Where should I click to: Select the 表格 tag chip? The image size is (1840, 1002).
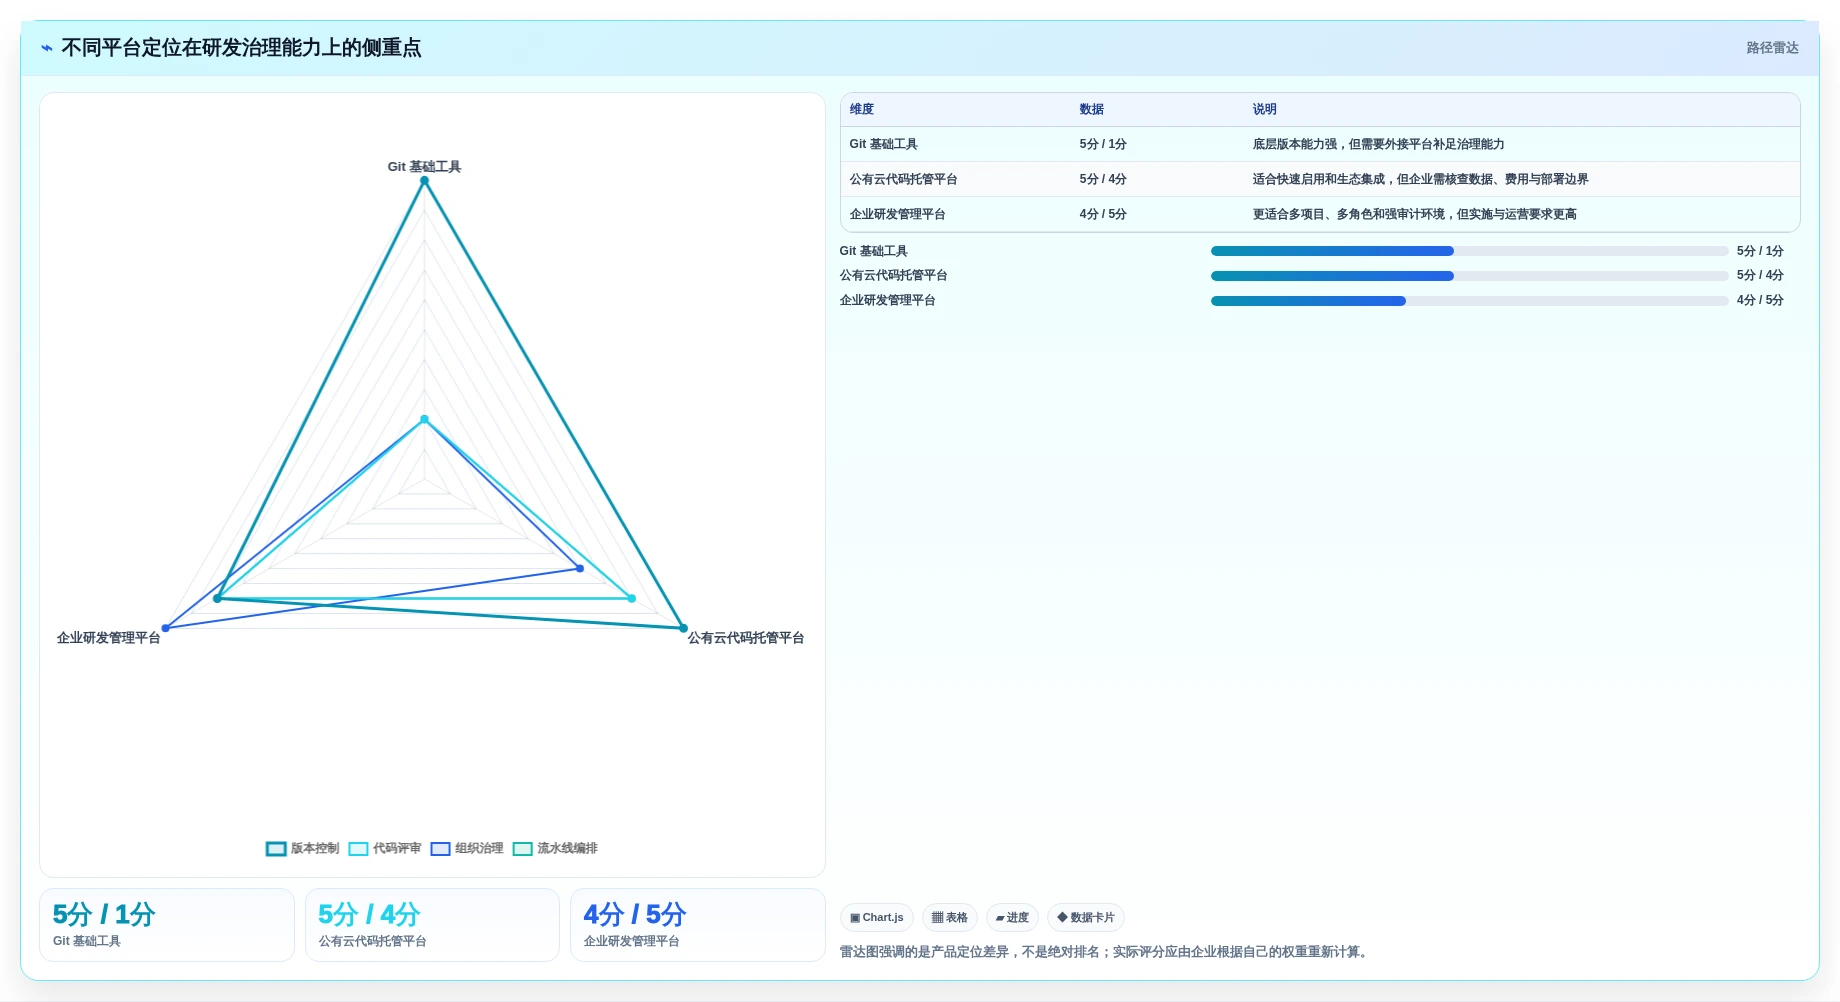[x=949, y=917]
